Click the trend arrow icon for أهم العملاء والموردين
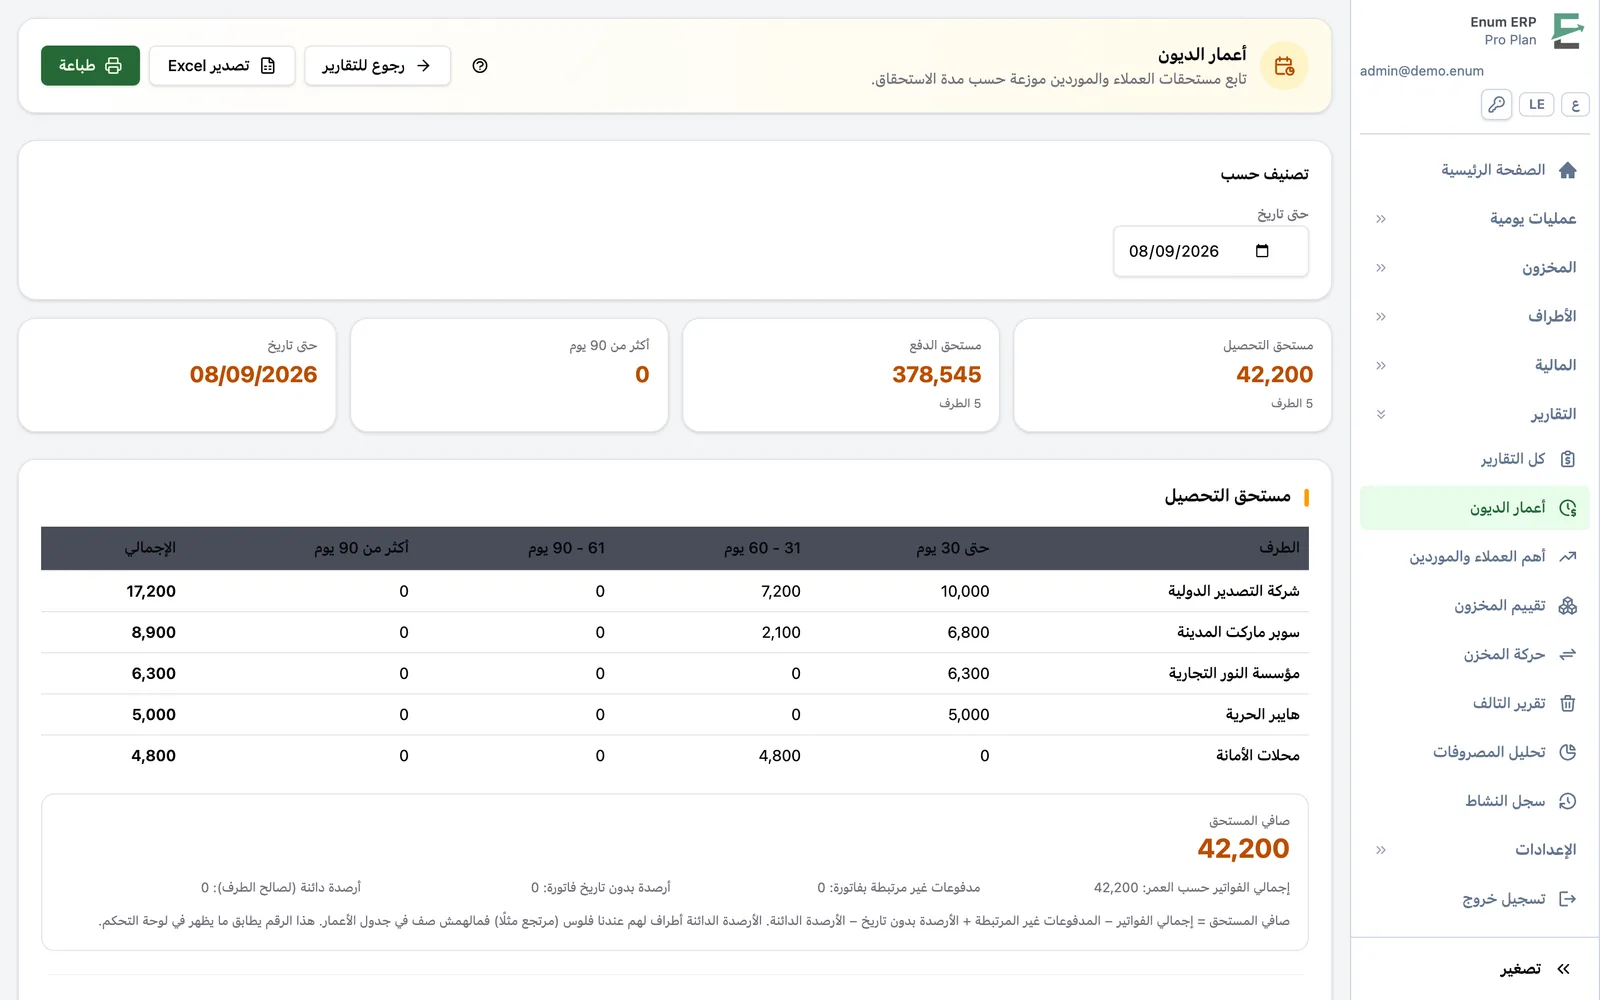Viewport: 1600px width, 1000px height. point(1567,557)
